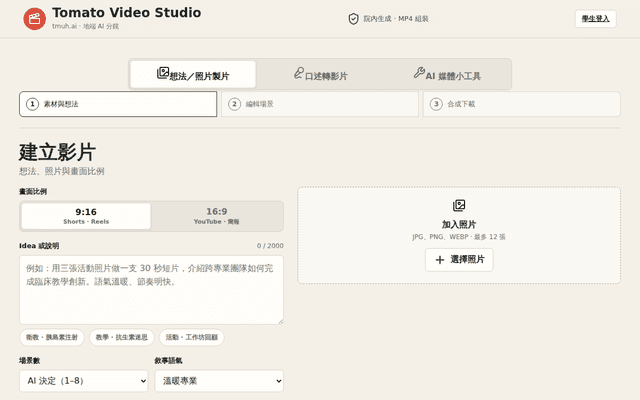The image size is (640, 400).
Task: Click the 衛教・胰島素注射 preset chip
Action: click(52, 337)
